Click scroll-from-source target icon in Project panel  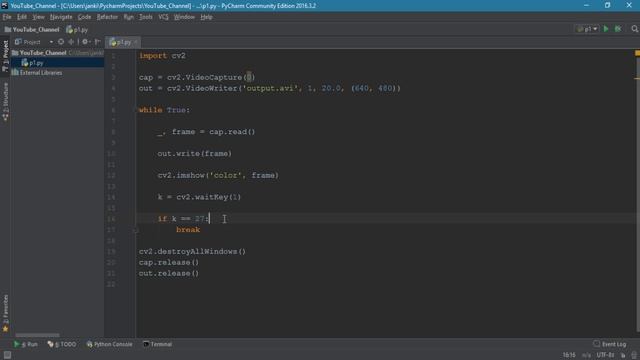(x=61, y=42)
